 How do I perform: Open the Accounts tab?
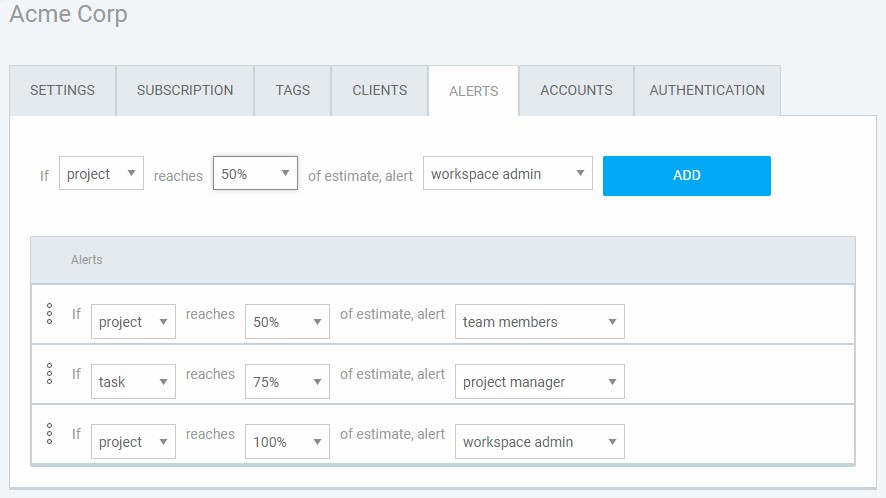[576, 90]
